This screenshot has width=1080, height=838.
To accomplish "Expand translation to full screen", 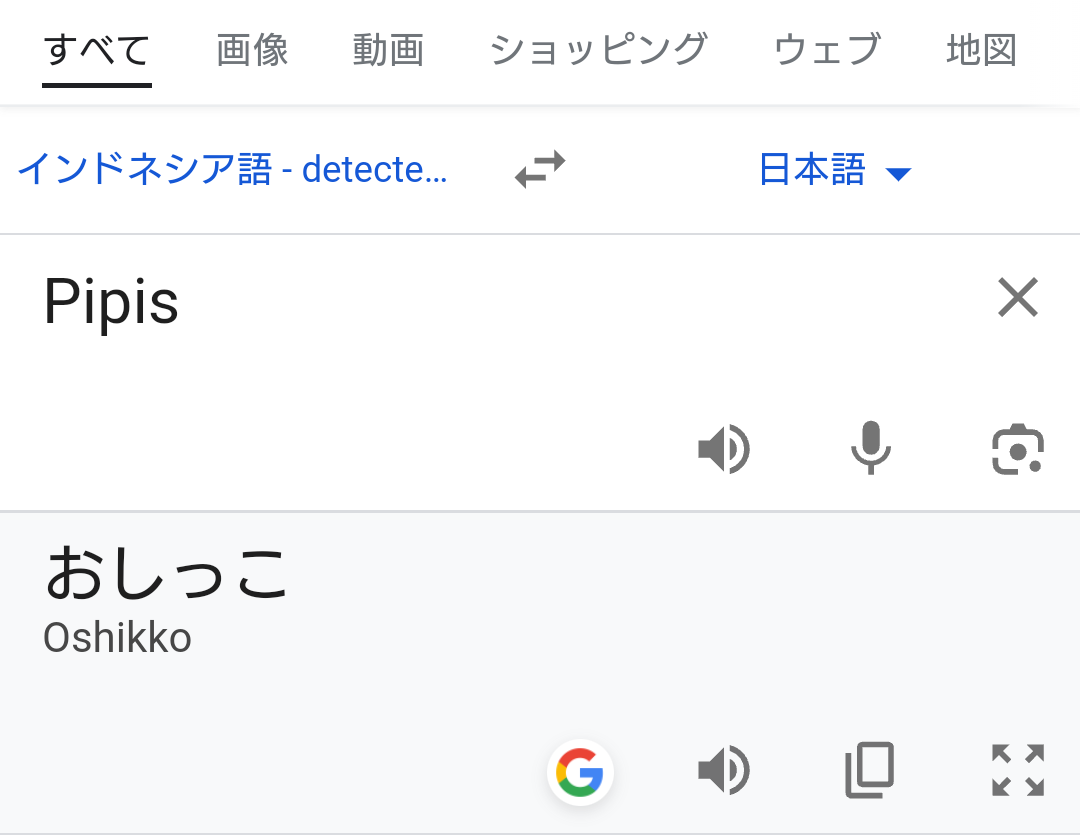I will [x=1018, y=771].
